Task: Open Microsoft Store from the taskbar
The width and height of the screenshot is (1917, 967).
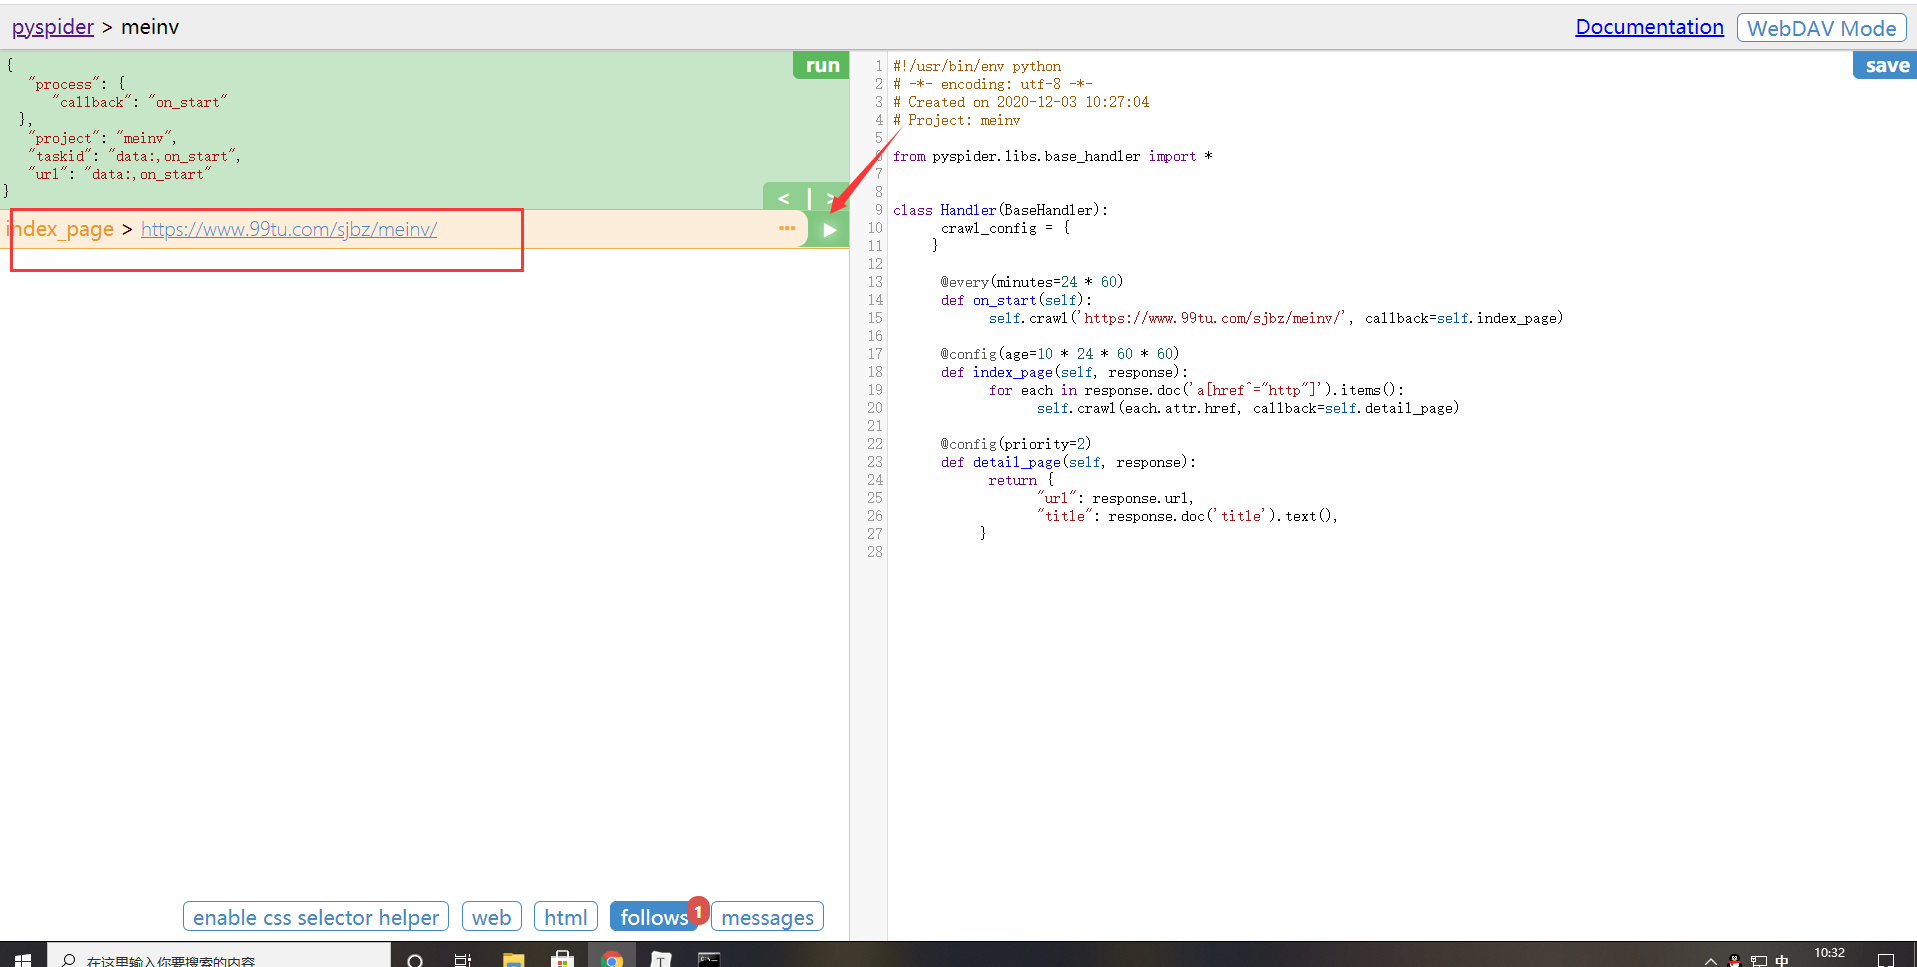Action: (x=562, y=960)
